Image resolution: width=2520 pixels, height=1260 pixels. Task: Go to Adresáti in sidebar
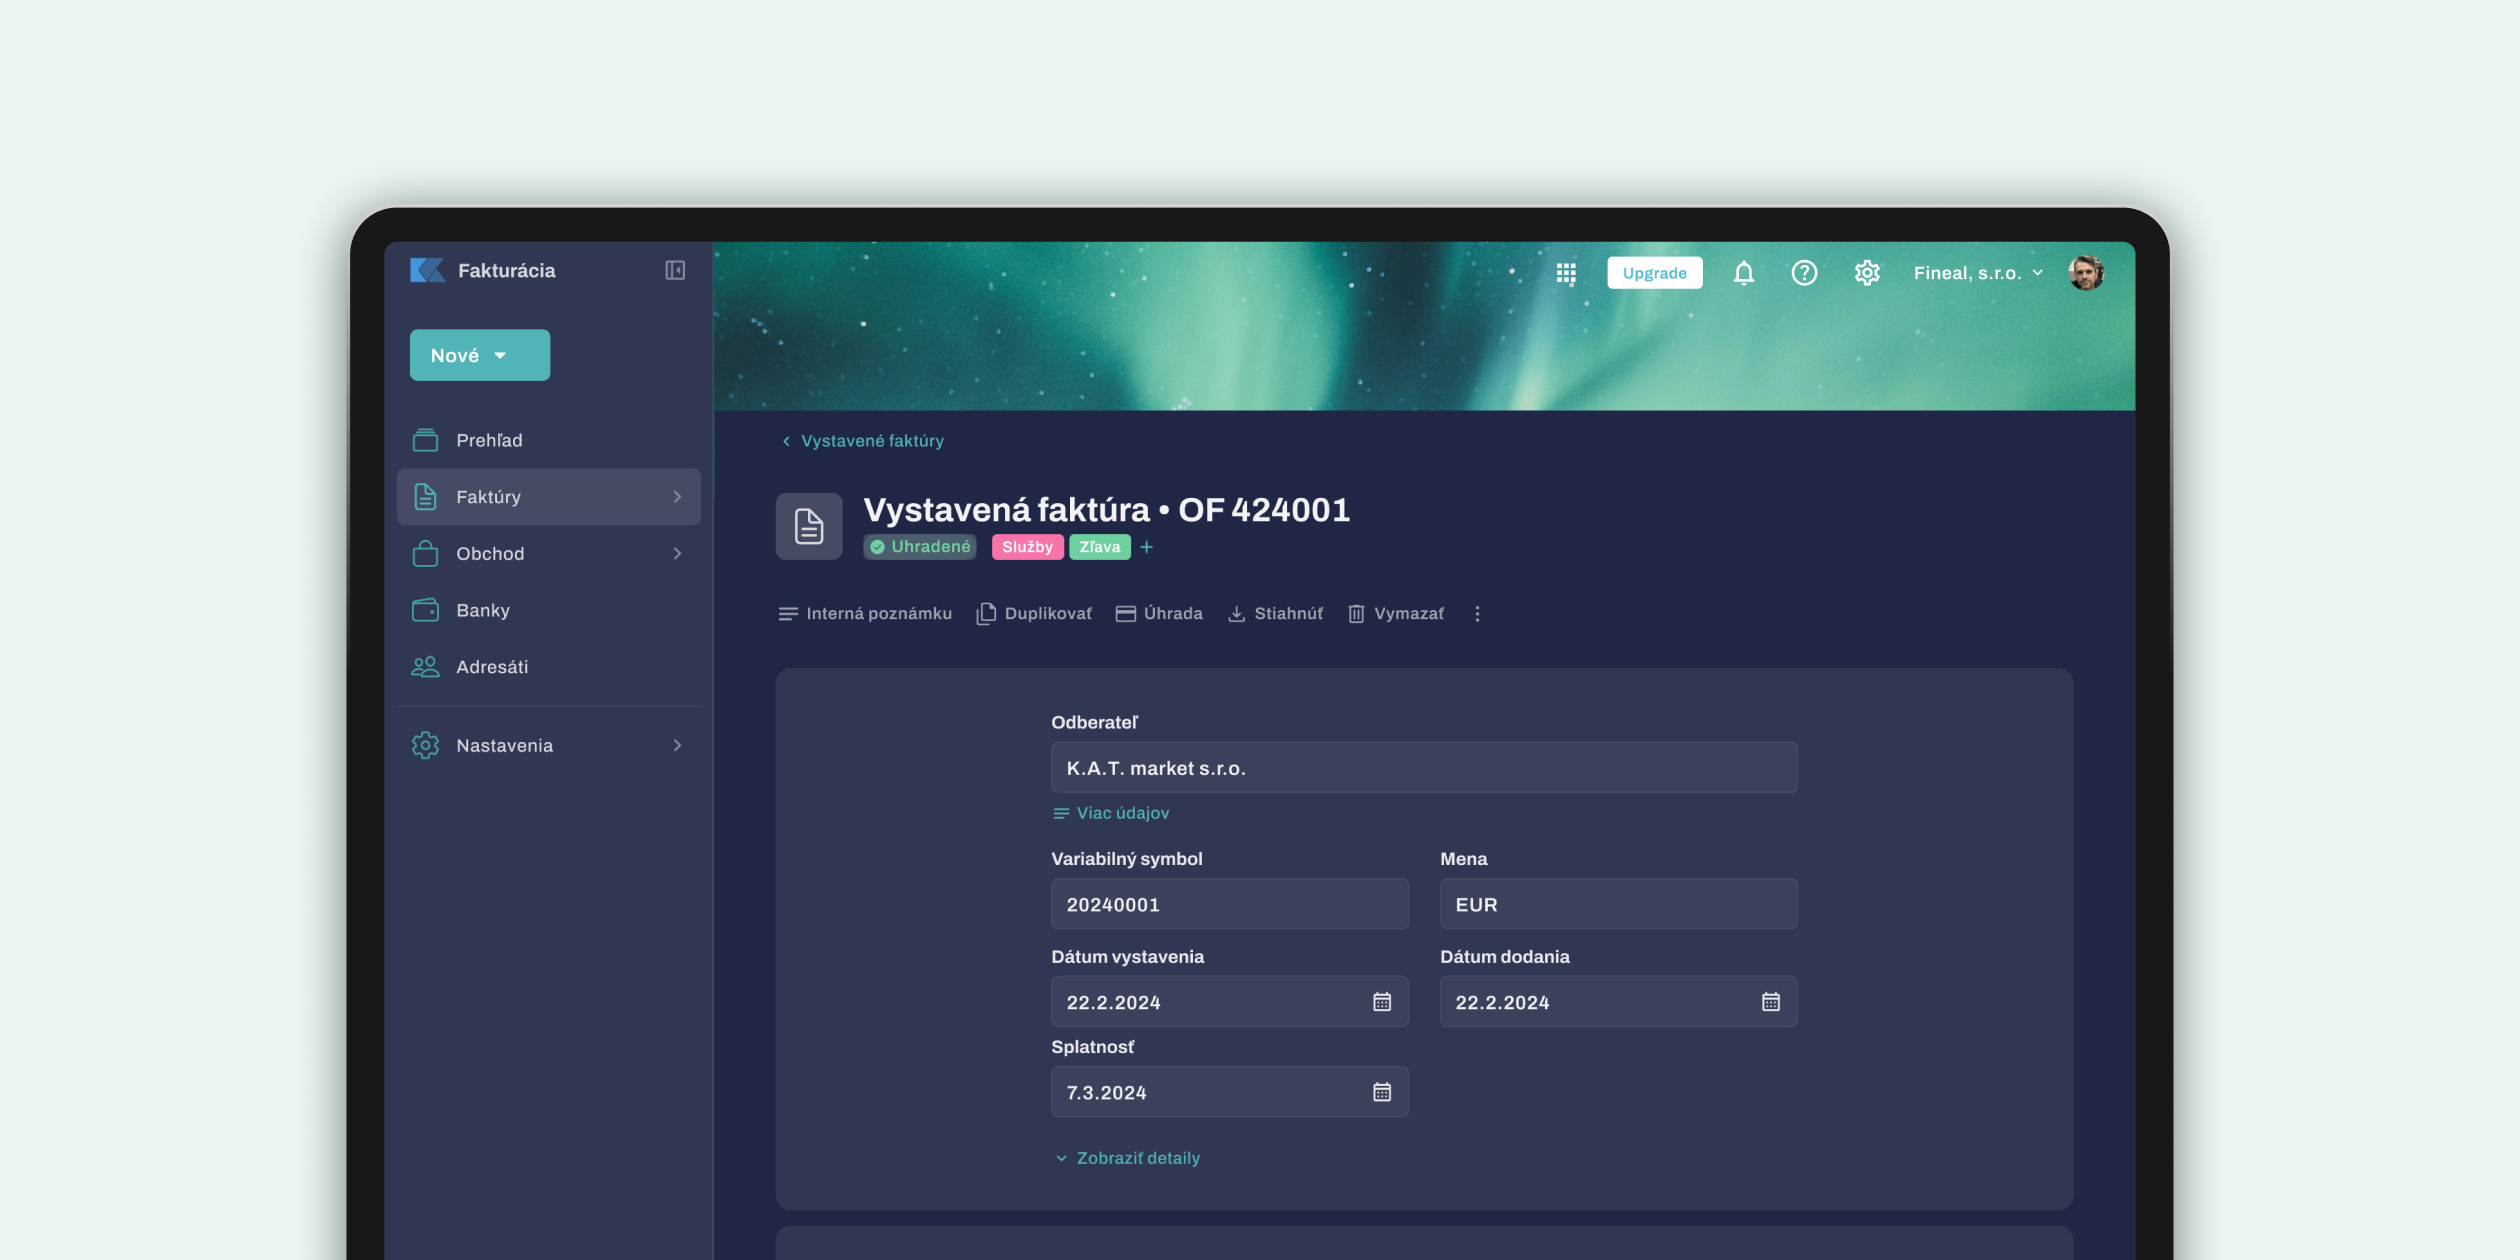pyautogui.click(x=491, y=667)
